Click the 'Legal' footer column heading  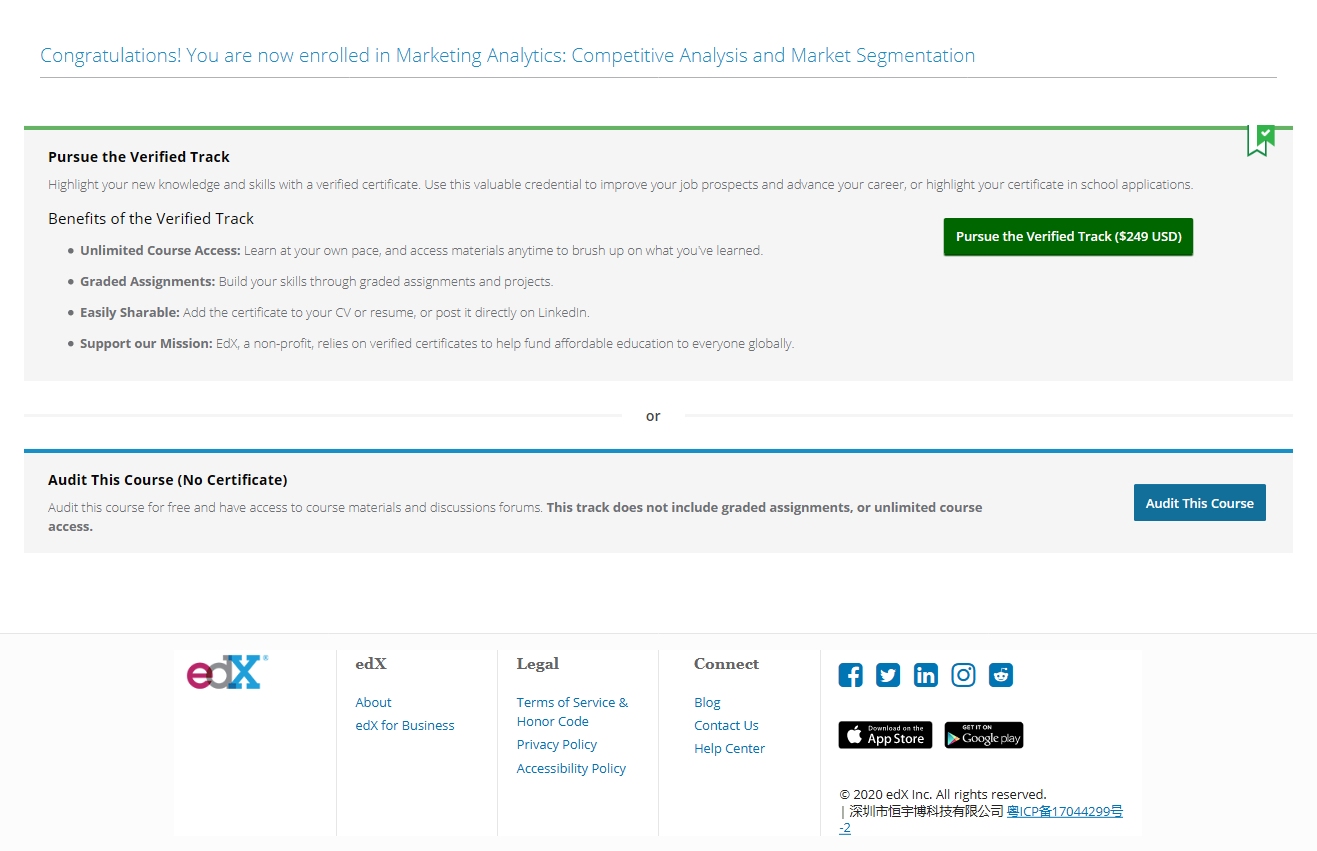click(538, 664)
